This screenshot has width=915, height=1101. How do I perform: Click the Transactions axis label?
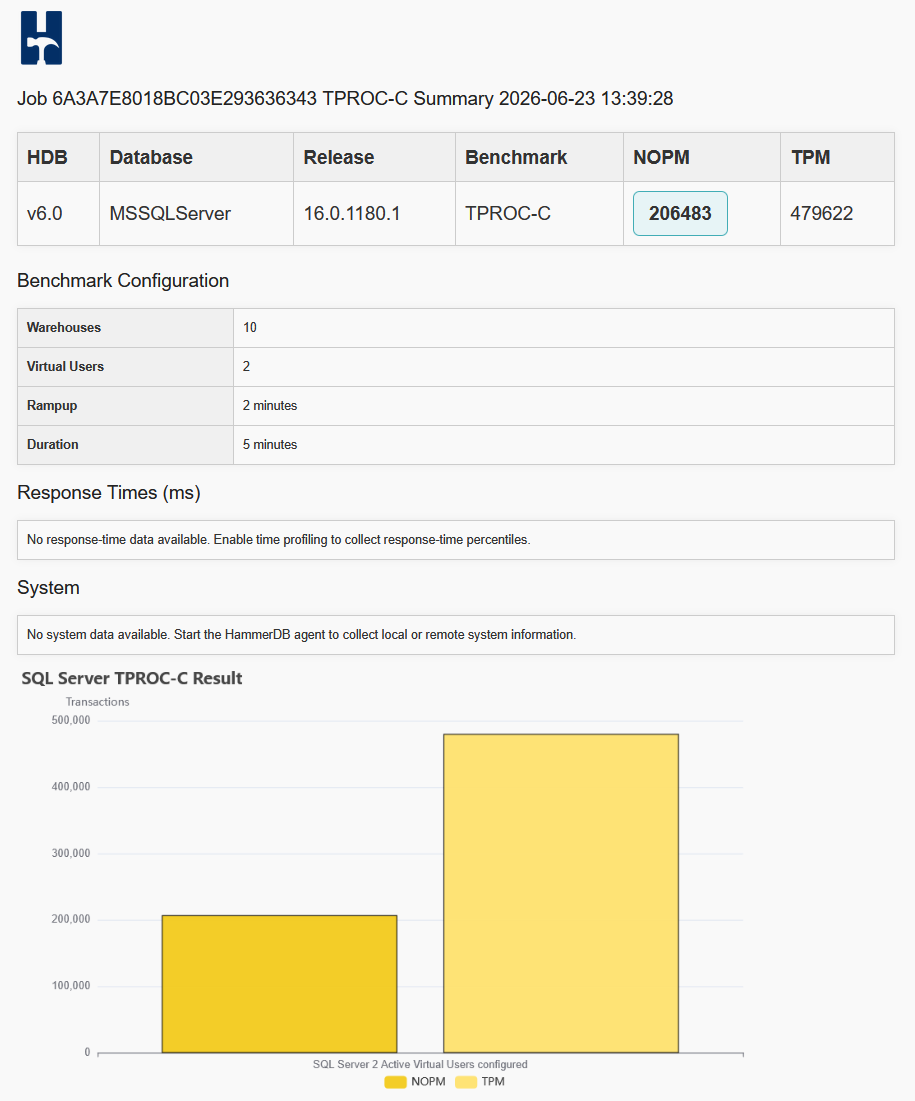[x=98, y=702]
